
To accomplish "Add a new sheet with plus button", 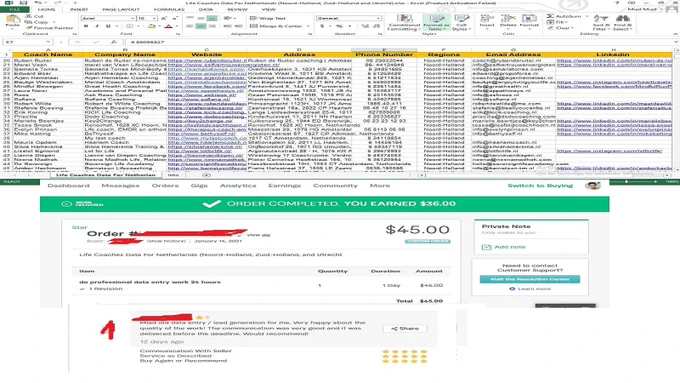I will (x=206, y=175).
